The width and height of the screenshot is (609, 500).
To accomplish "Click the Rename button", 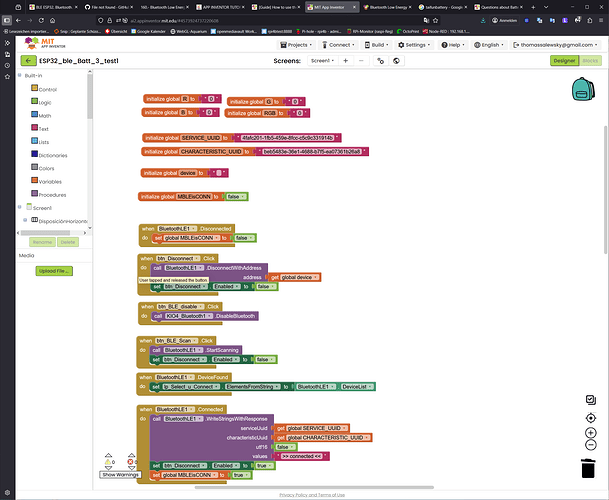I will click(x=42, y=242).
